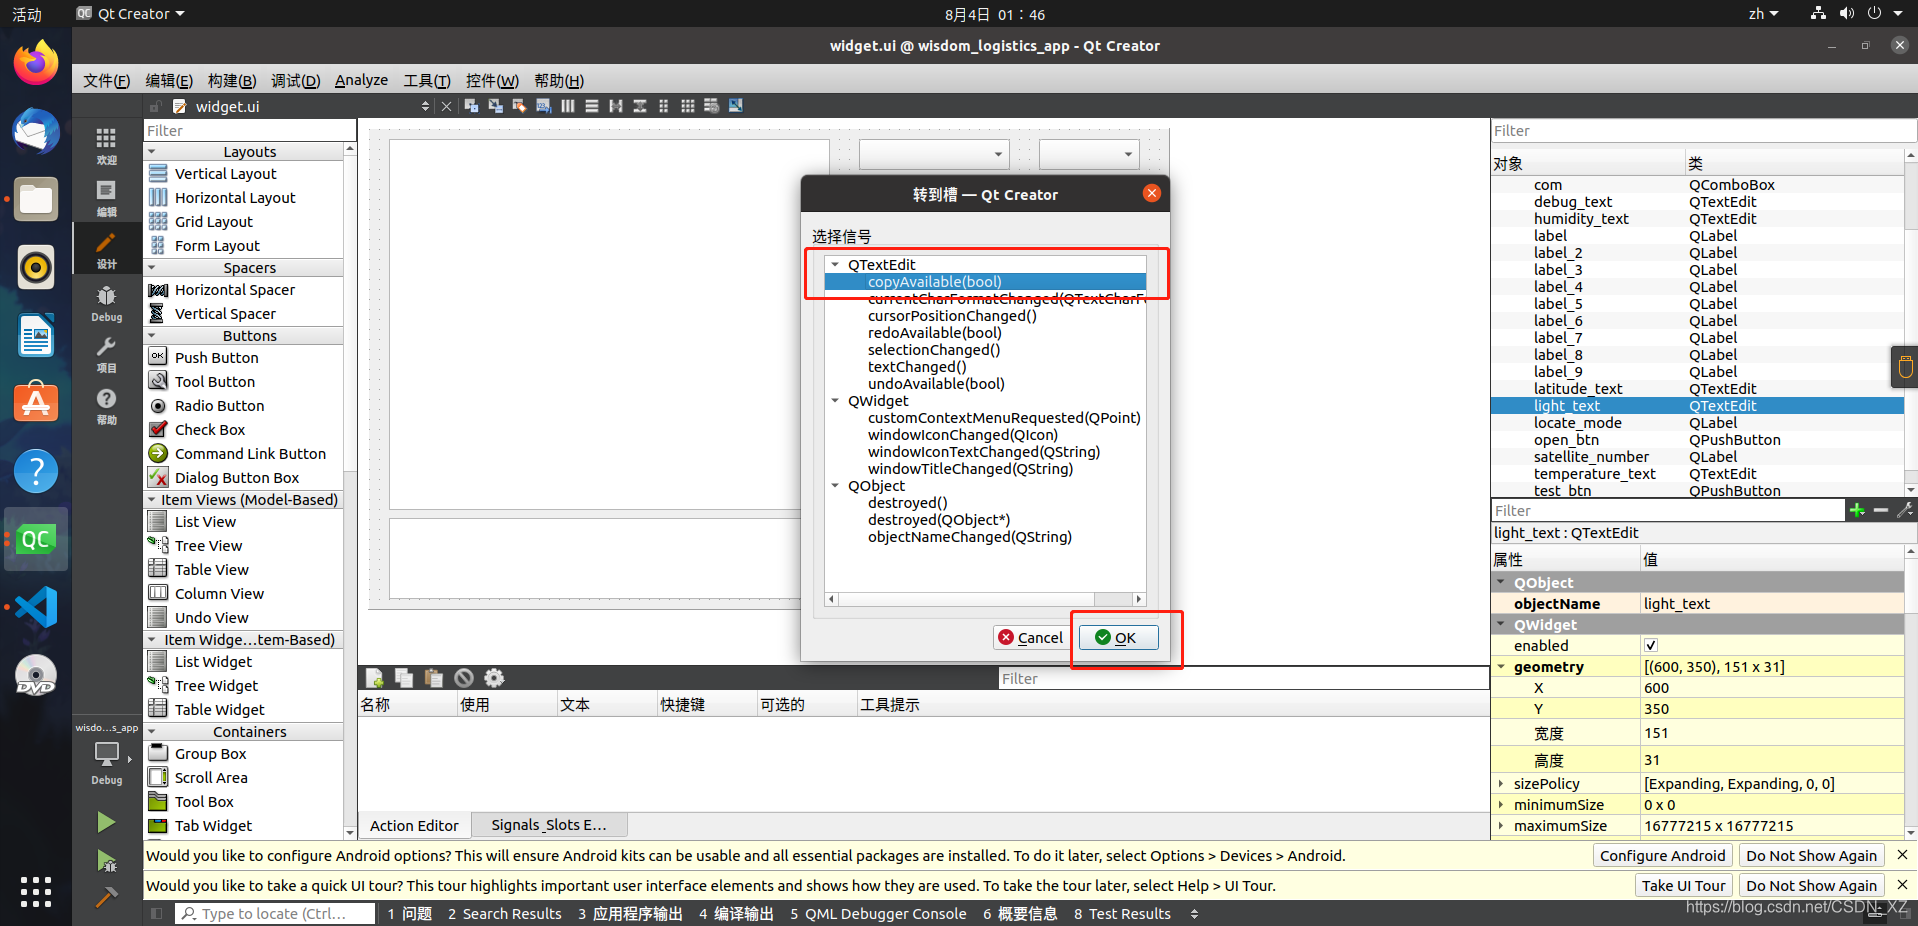Switch to the Signals_Slots Editor tab
This screenshot has height=926, width=1918.
[549, 825]
